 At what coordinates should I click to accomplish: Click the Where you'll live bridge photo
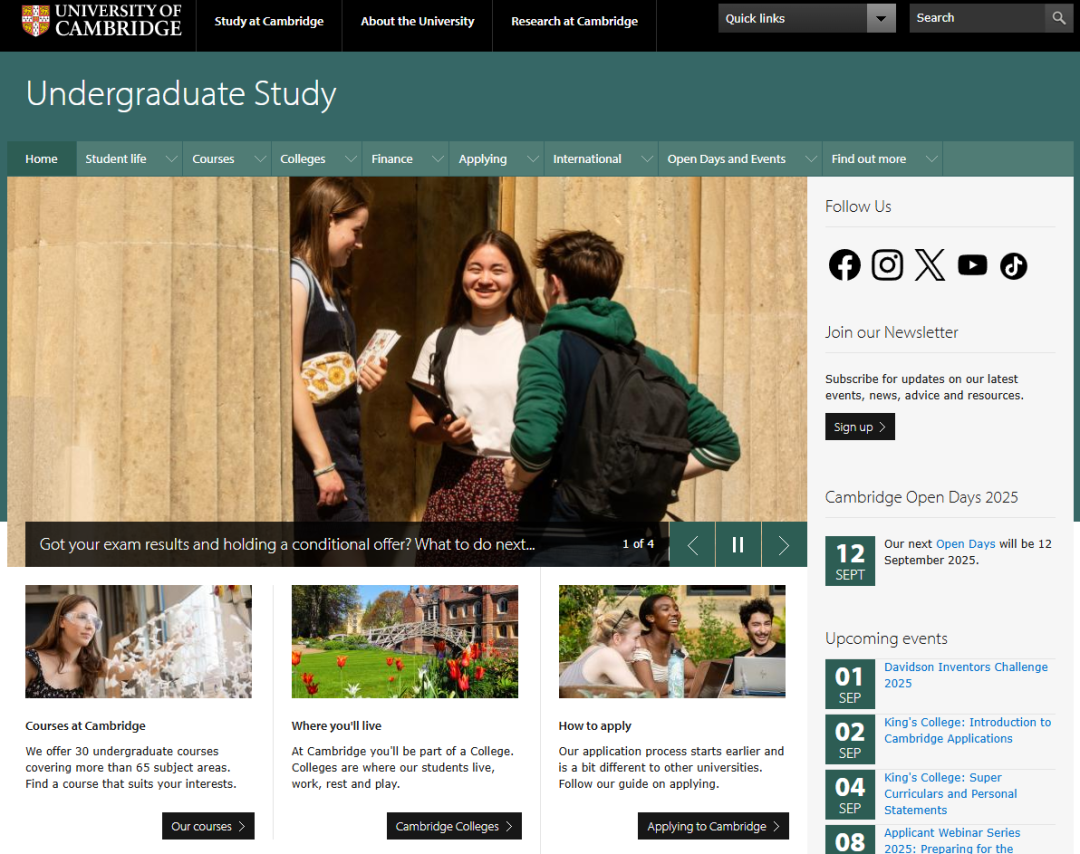pos(404,642)
